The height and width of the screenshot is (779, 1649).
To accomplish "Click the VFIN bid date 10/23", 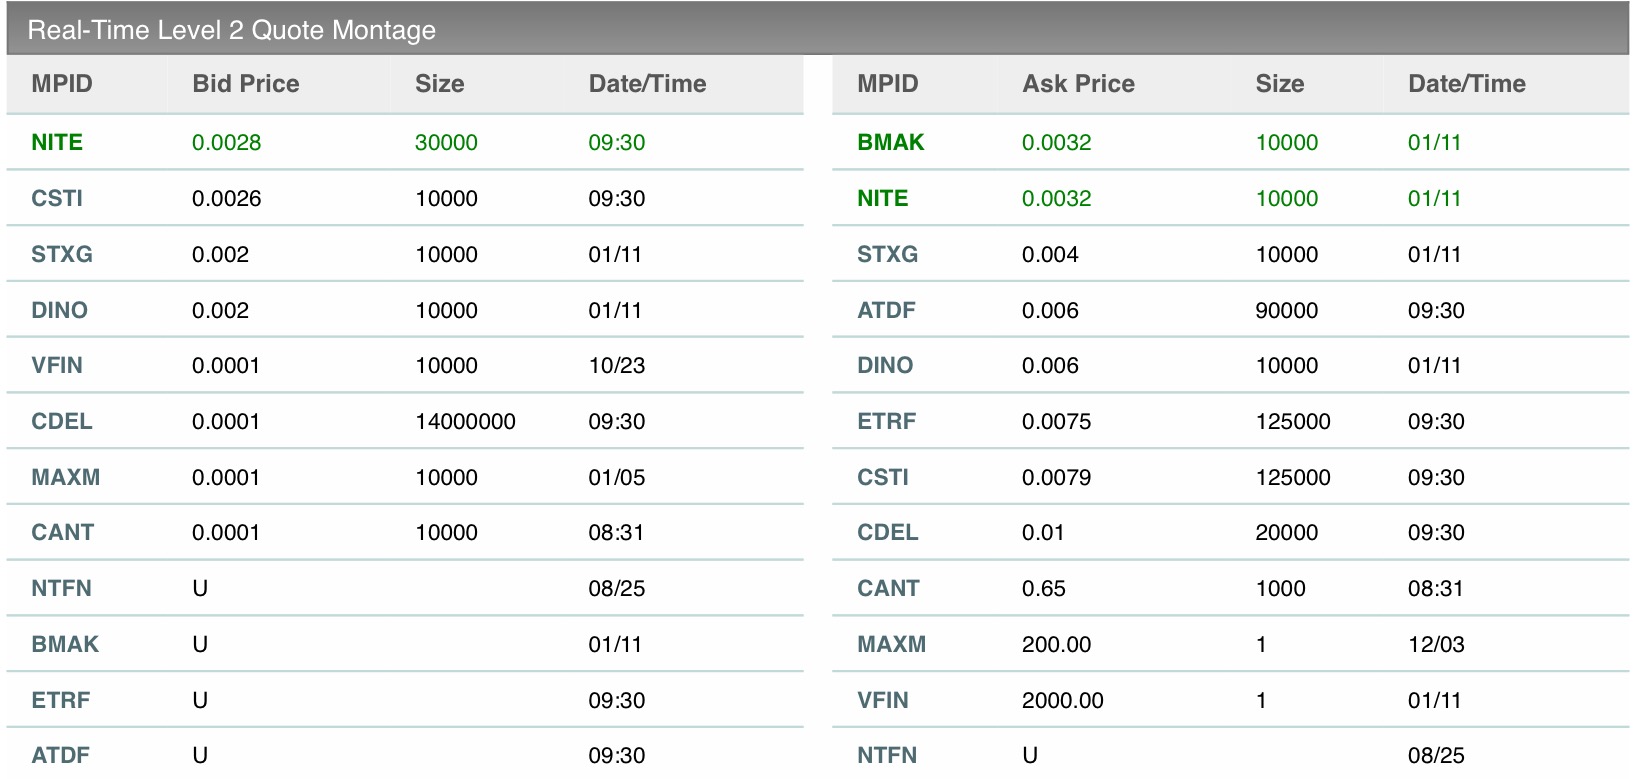I will click(x=616, y=365).
